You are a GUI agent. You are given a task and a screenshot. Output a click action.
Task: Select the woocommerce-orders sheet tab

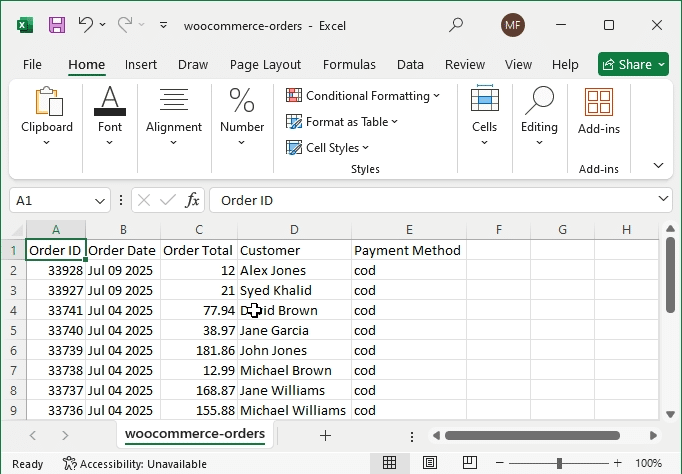pos(195,434)
